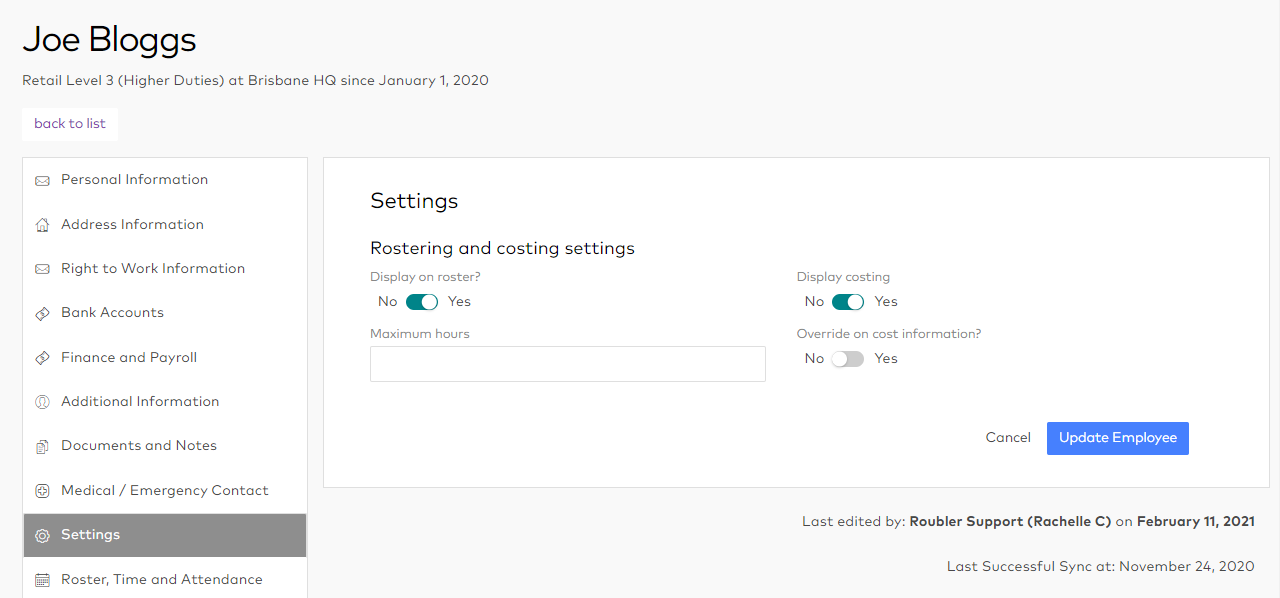Click the documents icon beside Documents and Notes
Viewport: 1280px width, 598px height.
coord(42,447)
